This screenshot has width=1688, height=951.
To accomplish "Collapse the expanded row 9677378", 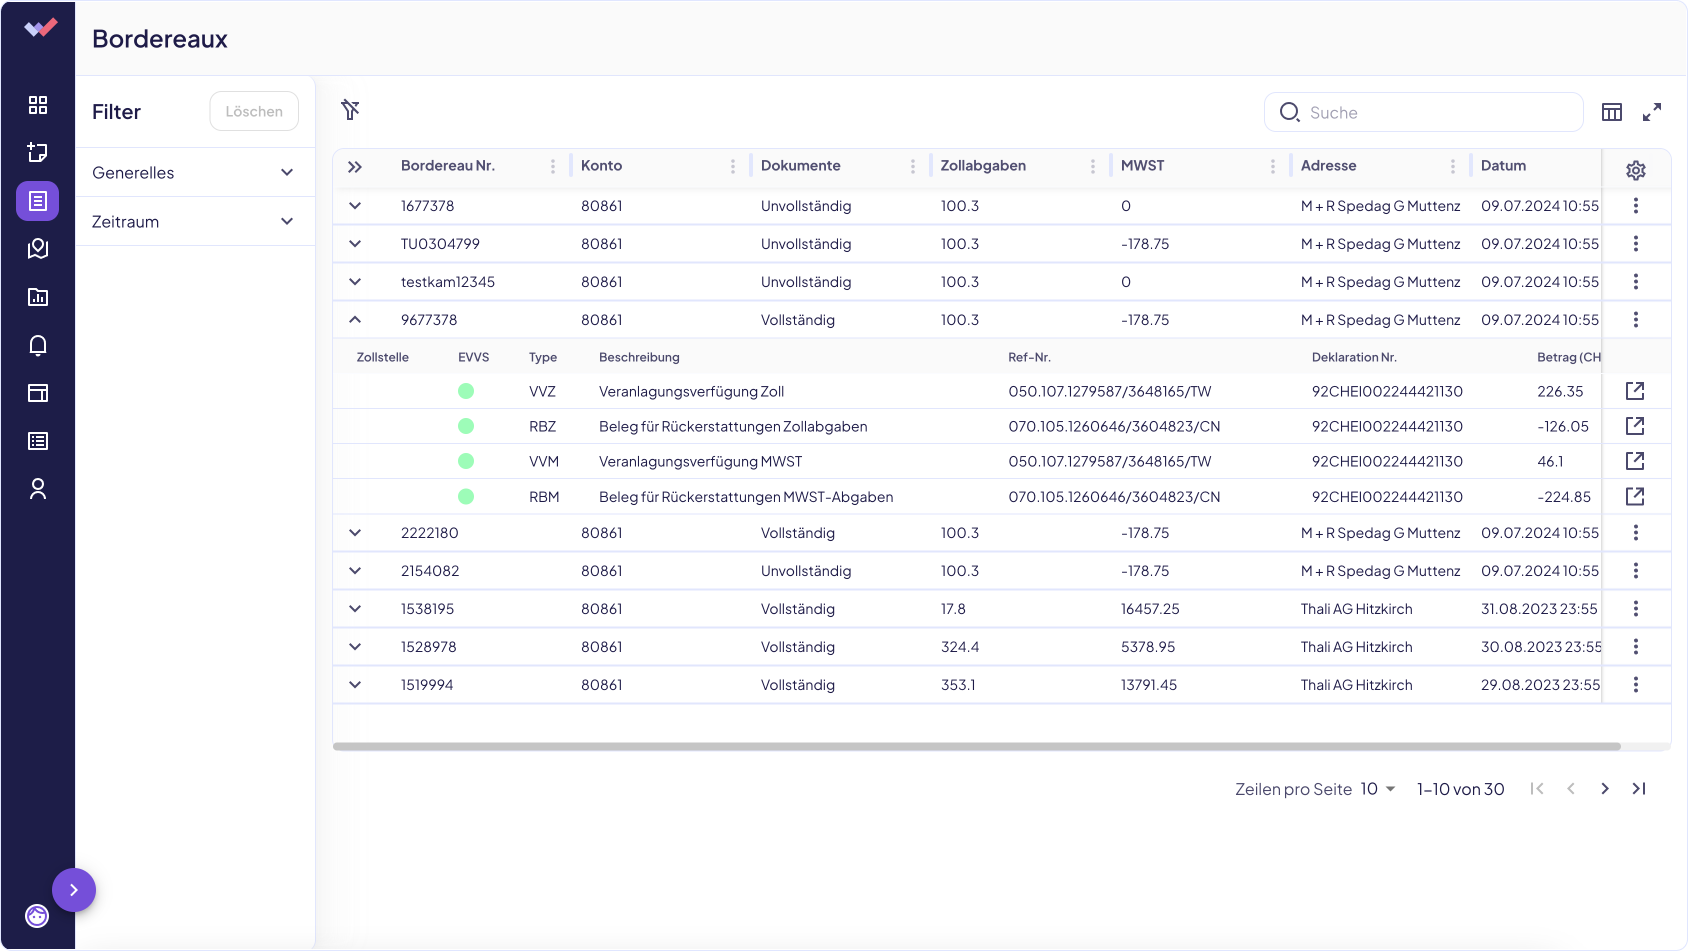I will 355,320.
